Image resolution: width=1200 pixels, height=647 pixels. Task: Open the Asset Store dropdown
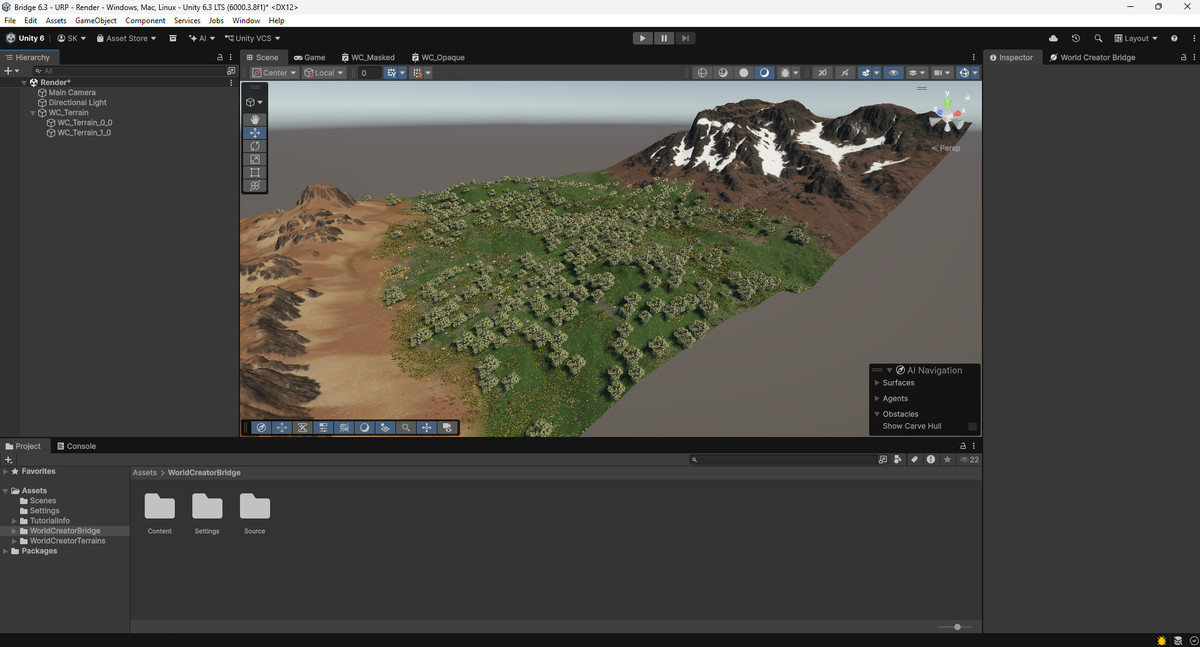pyautogui.click(x=126, y=38)
